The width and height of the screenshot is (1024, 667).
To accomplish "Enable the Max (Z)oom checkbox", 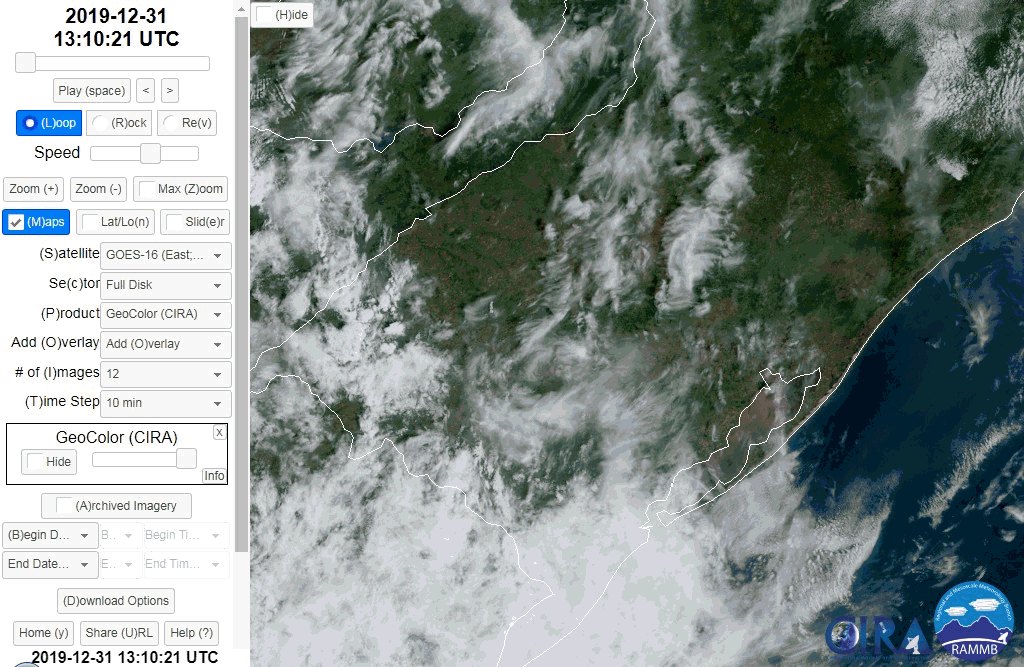I will tap(181, 189).
